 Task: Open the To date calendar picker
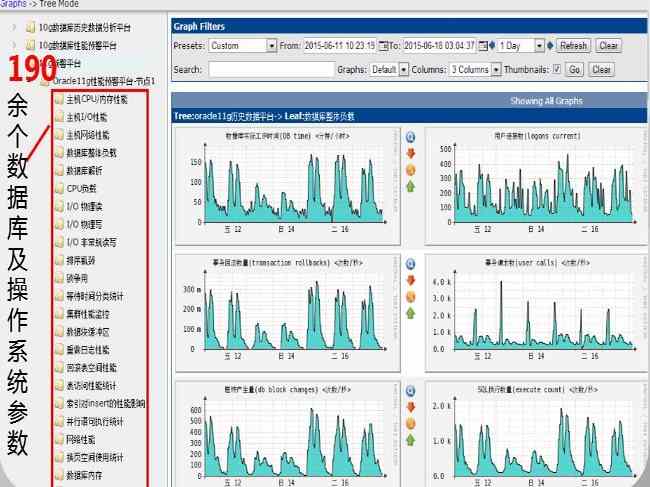tap(483, 46)
